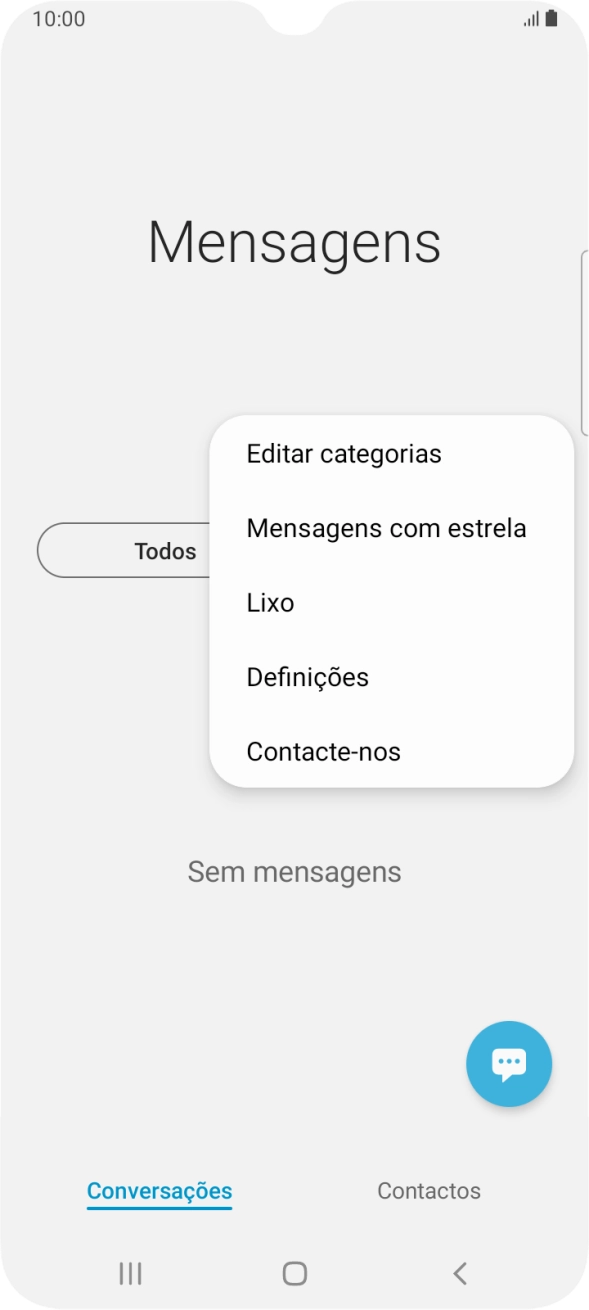The height and width of the screenshot is (1310, 589).
Task: Select Contacte-nos in the menu
Action: 324,751
